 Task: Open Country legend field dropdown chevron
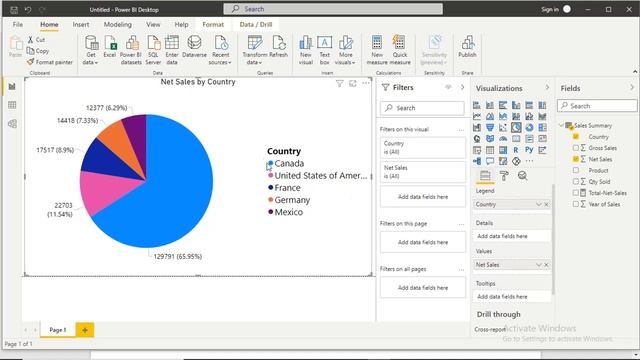click(538, 204)
